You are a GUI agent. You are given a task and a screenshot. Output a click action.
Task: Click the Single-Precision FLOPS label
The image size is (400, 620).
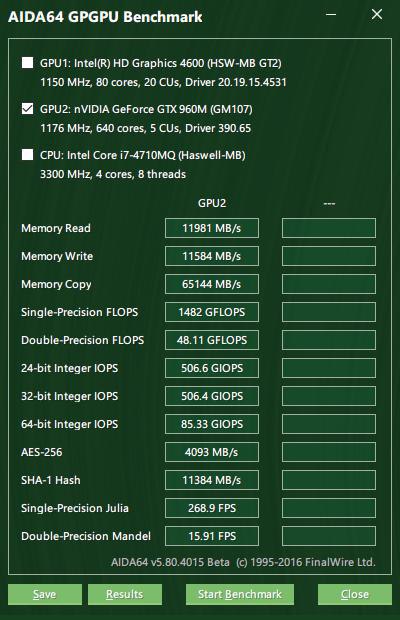point(79,312)
